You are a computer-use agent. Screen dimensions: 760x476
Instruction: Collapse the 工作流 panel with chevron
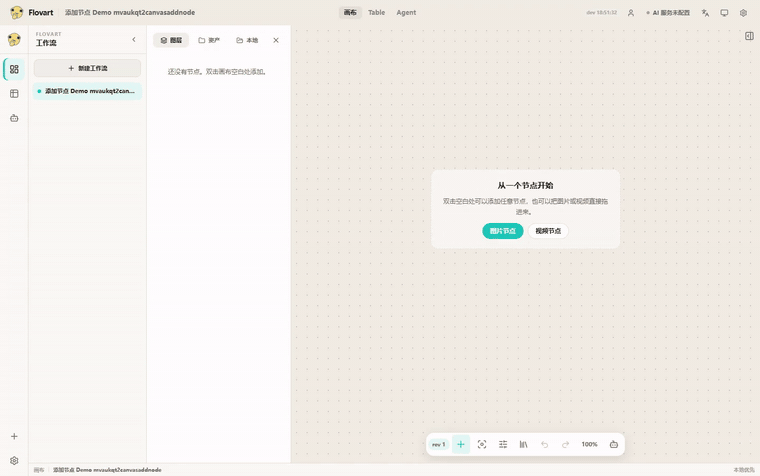pyautogui.click(x=134, y=40)
